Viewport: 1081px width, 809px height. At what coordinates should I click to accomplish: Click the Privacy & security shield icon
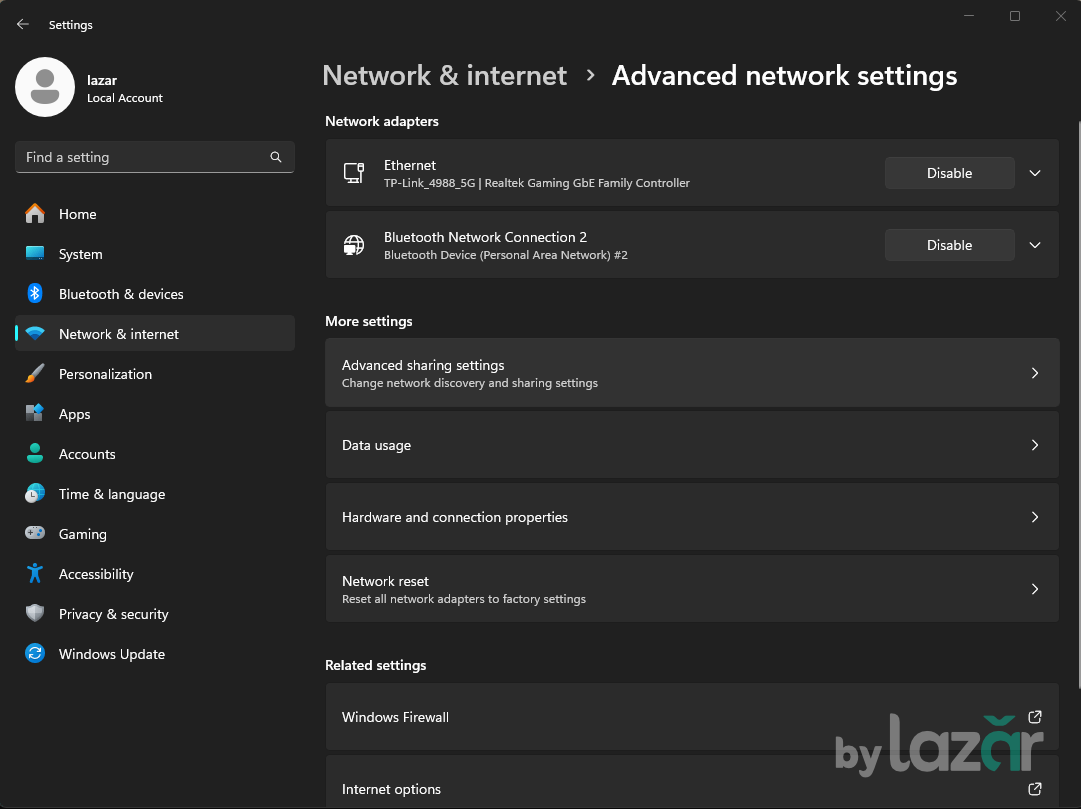(x=35, y=614)
